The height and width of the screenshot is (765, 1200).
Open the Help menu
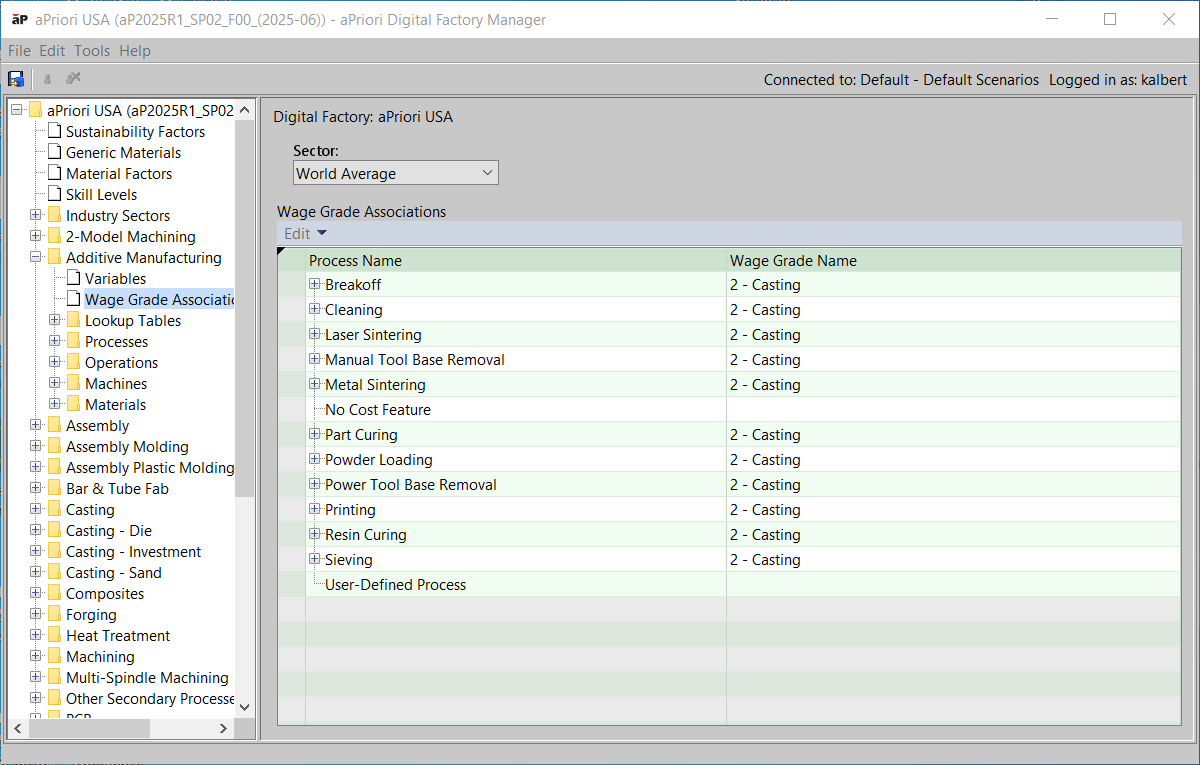[135, 50]
